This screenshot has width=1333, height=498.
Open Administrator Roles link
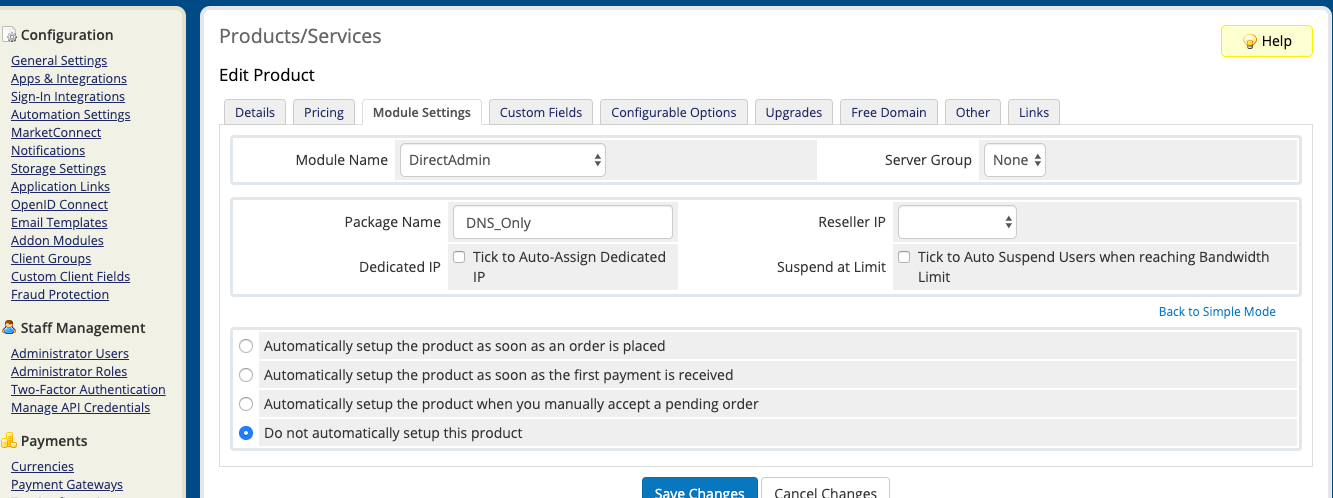coord(69,372)
